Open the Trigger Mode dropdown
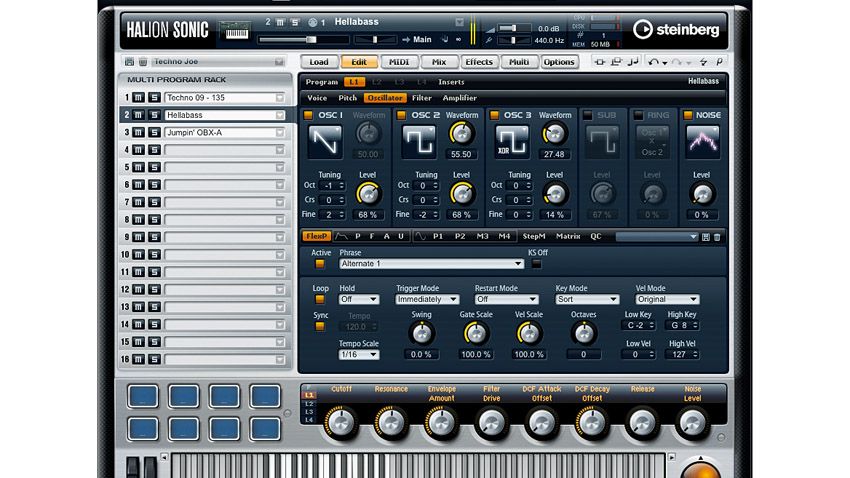The image size is (850, 478). (427, 299)
